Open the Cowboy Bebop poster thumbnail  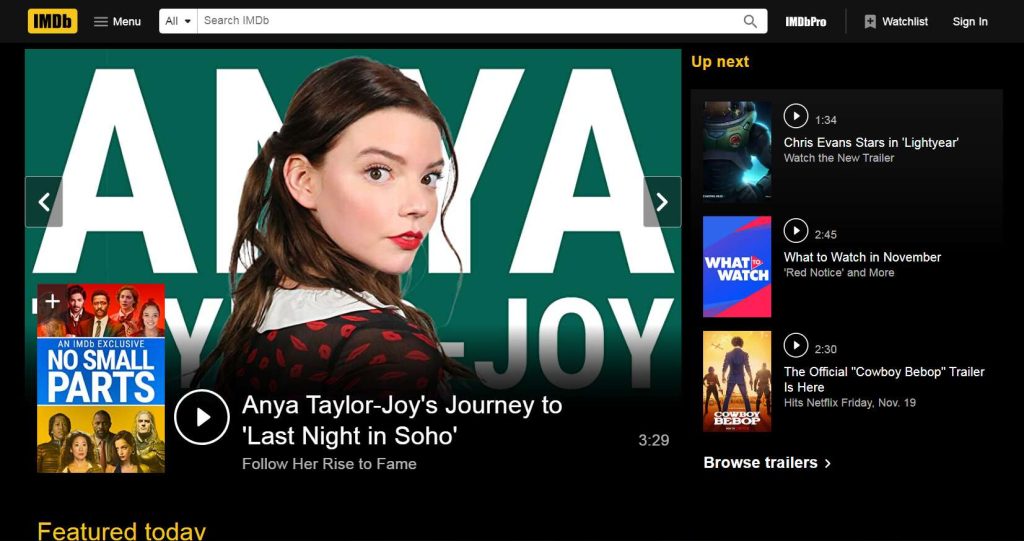(x=737, y=382)
